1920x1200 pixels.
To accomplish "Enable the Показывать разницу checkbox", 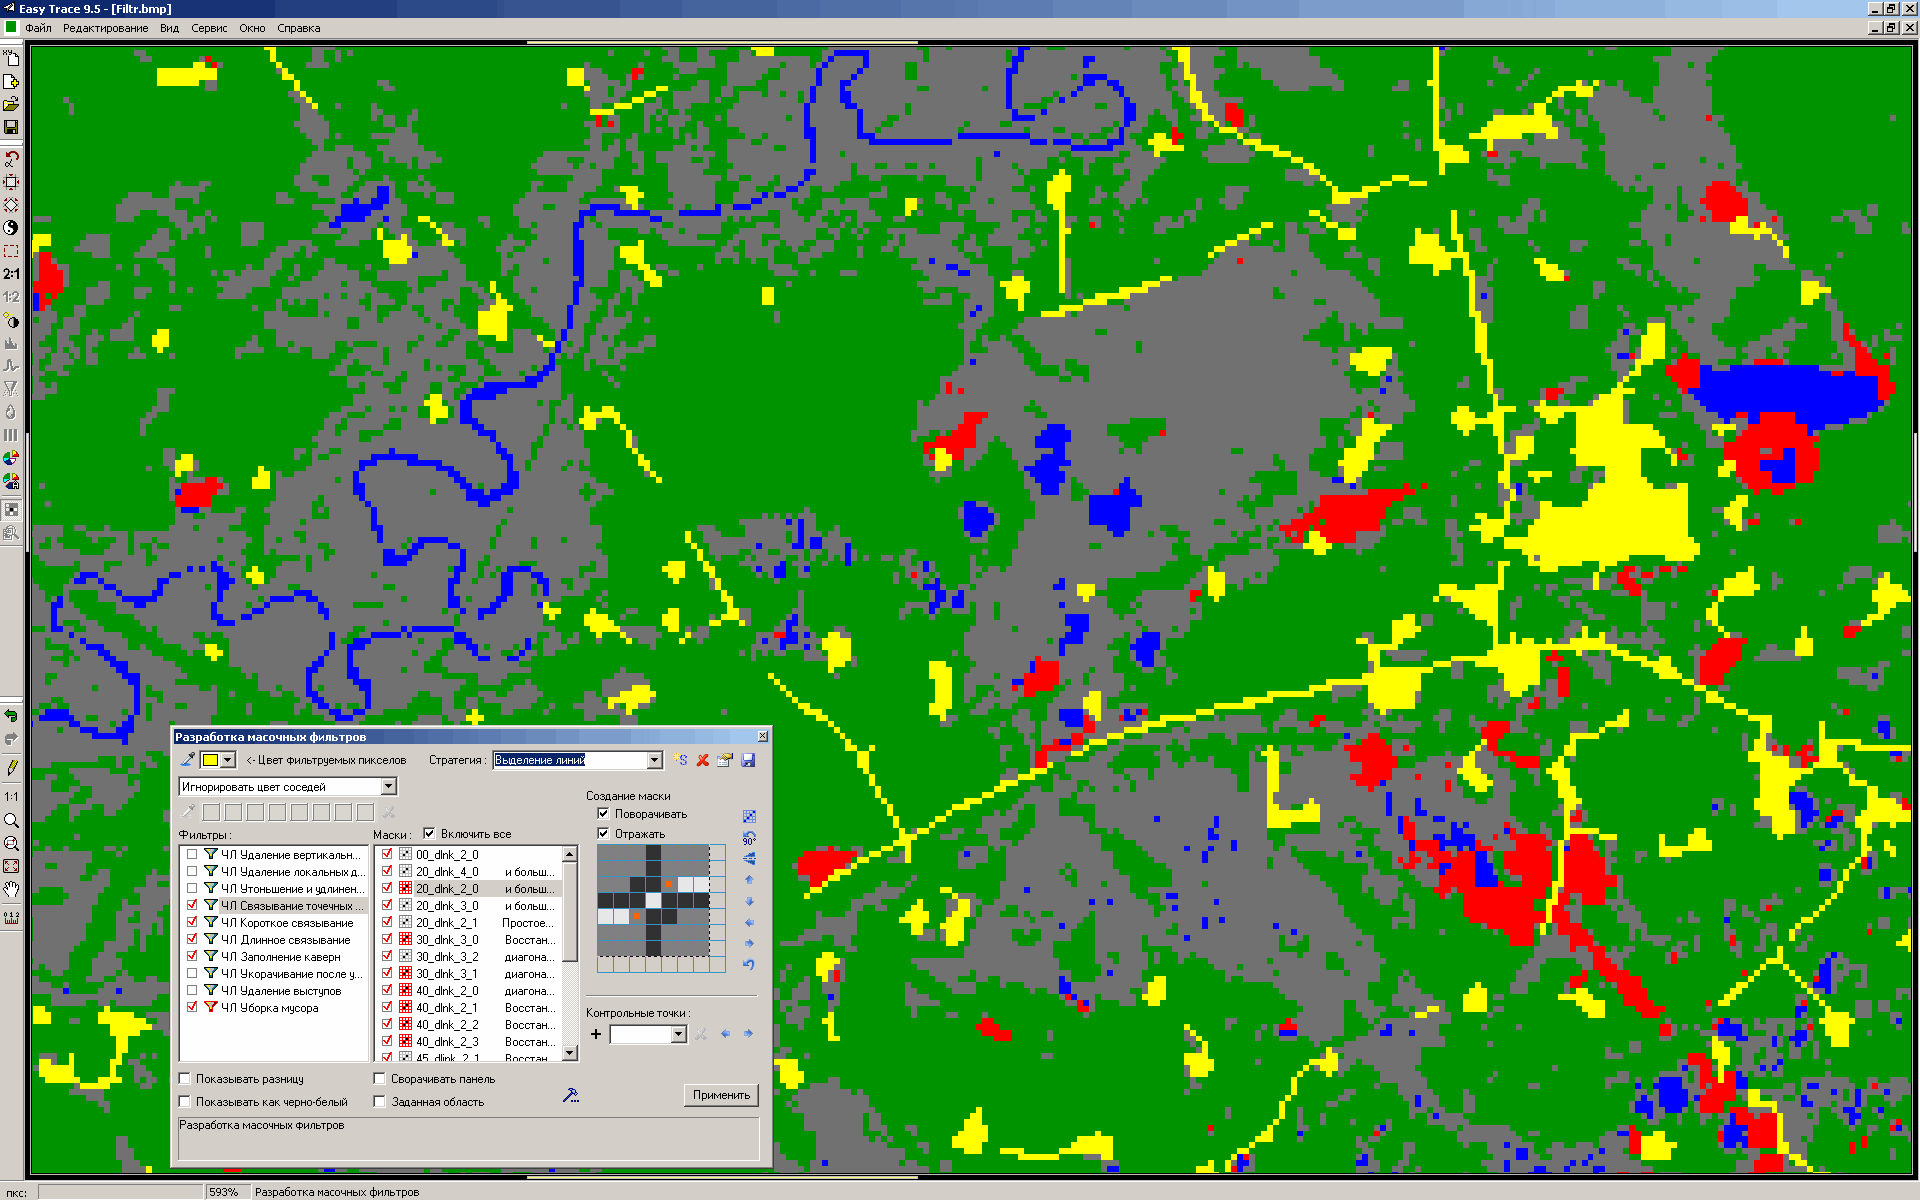I will (185, 1079).
